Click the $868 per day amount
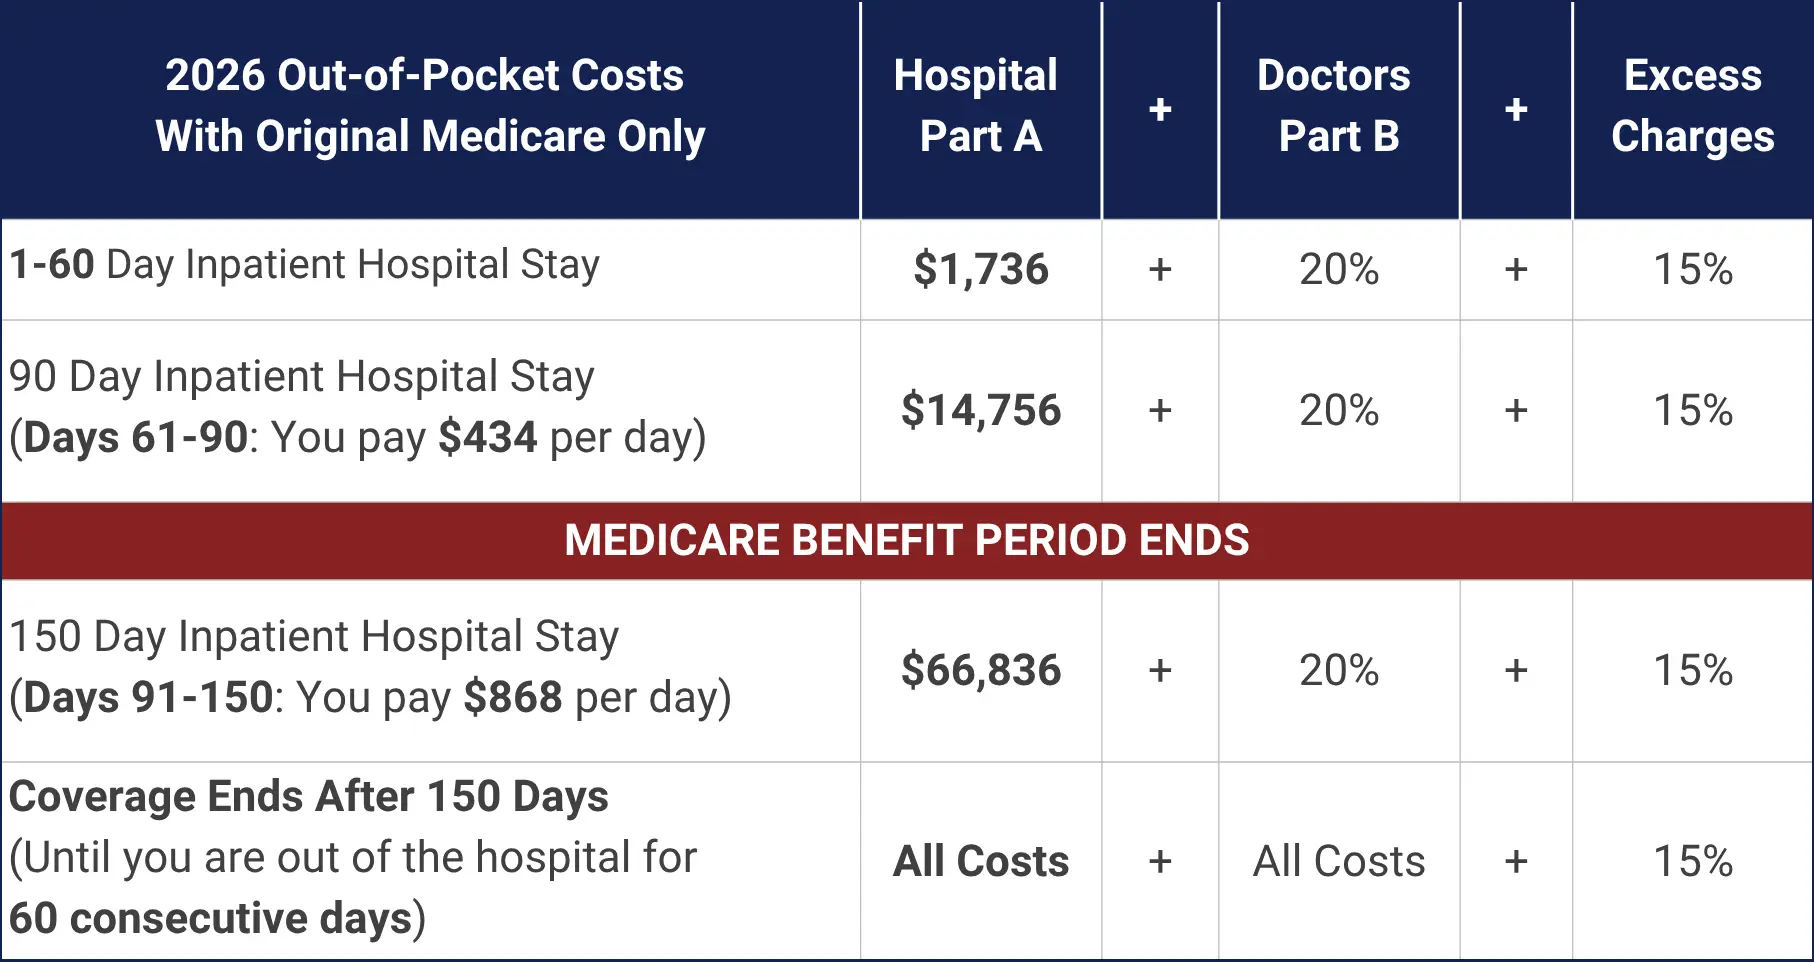Screen dimensions: 1814x962 tap(513, 698)
